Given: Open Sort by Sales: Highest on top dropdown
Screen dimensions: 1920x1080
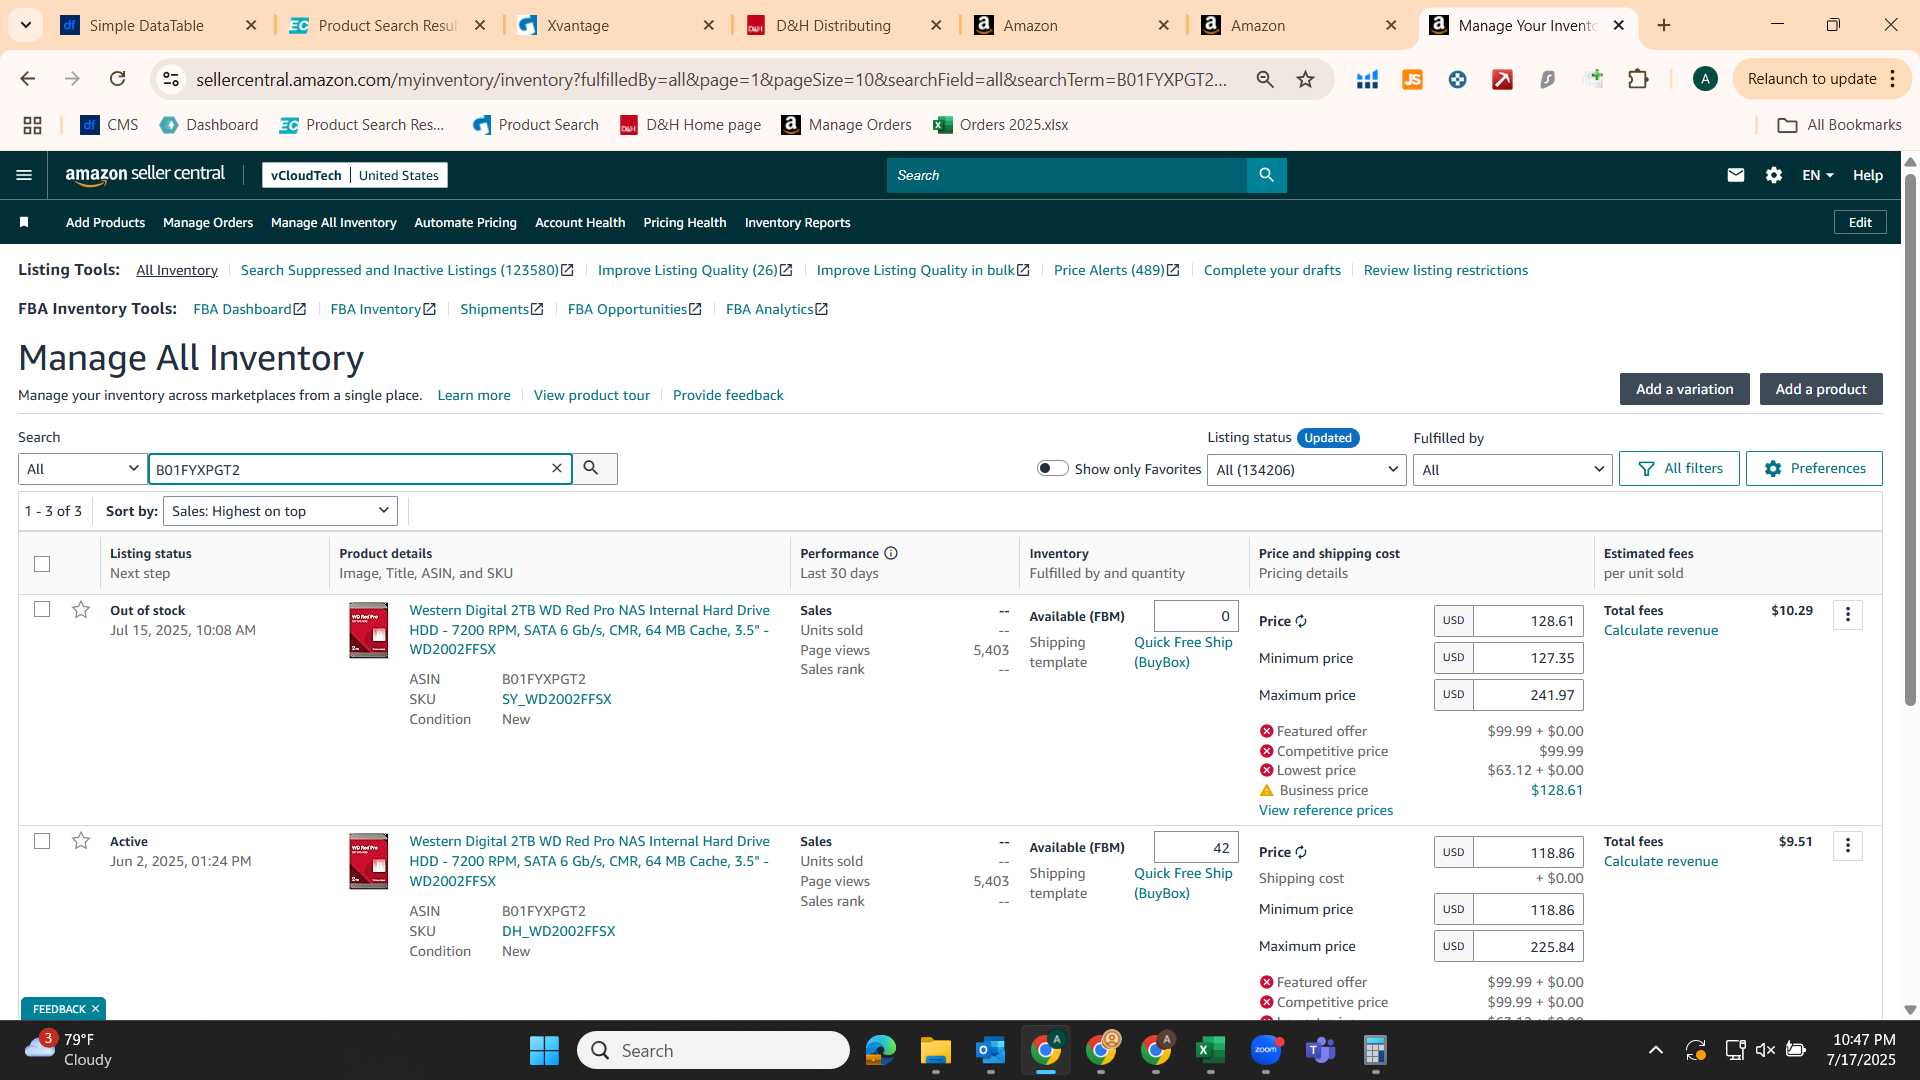Looking at the screenshot, I should click(280, 511).
